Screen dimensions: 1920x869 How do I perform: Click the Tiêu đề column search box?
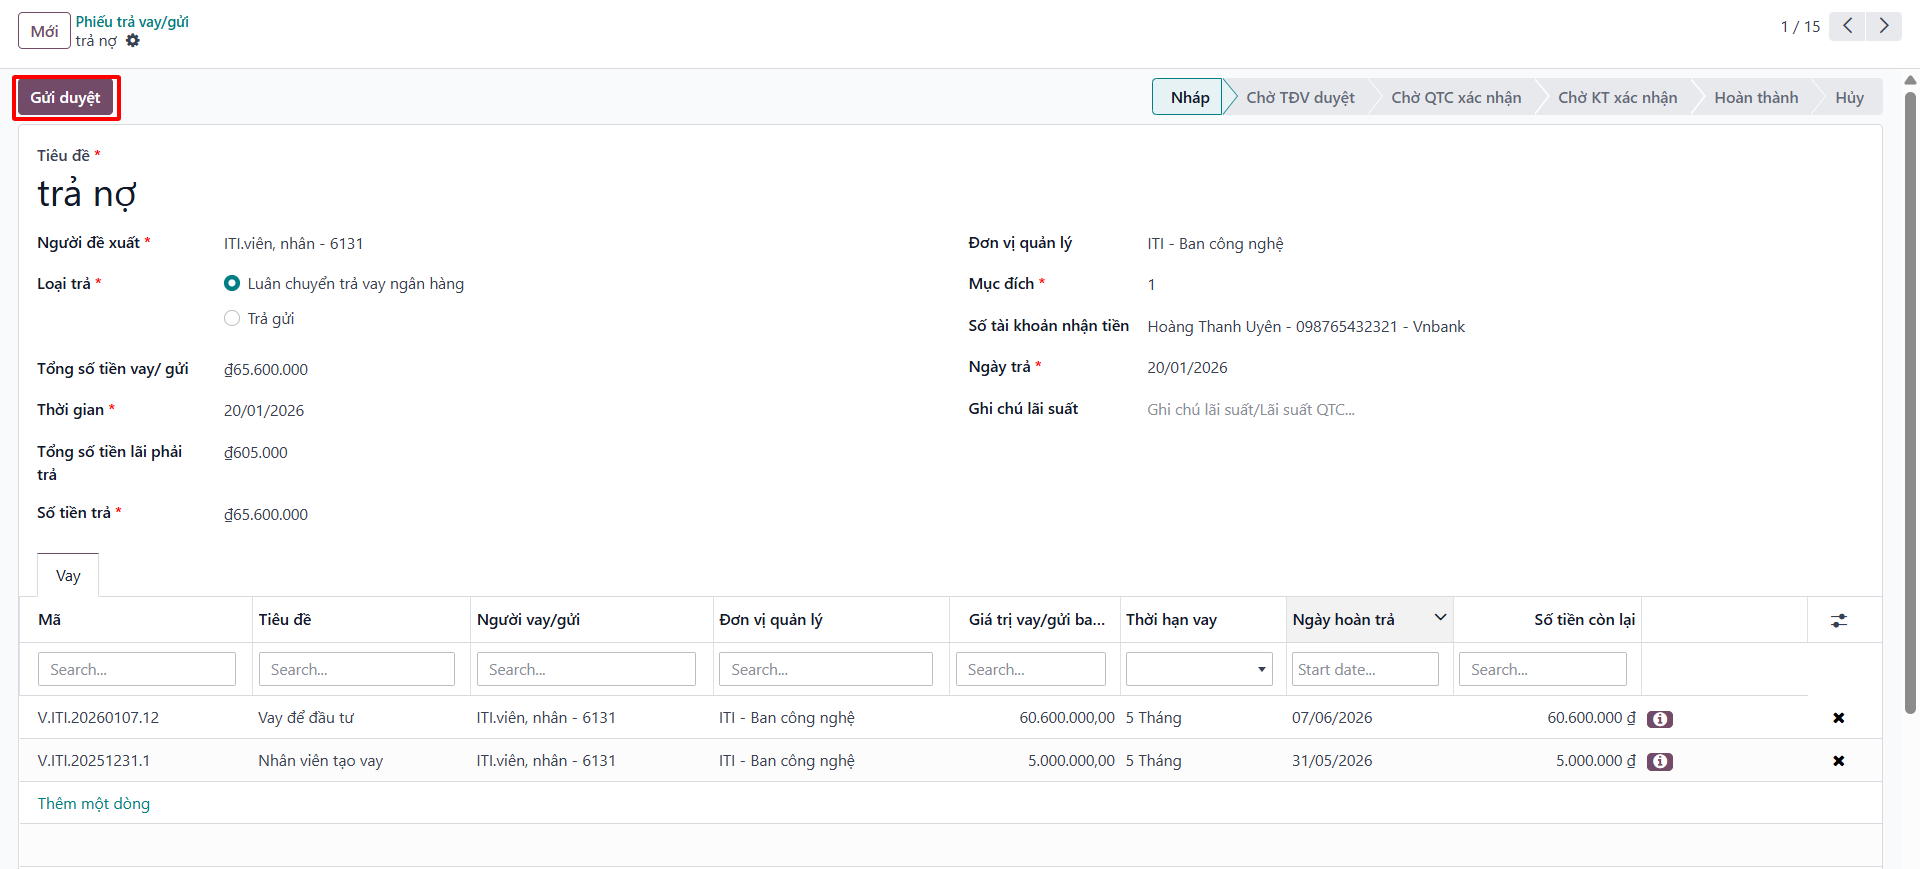click(356, 669)
